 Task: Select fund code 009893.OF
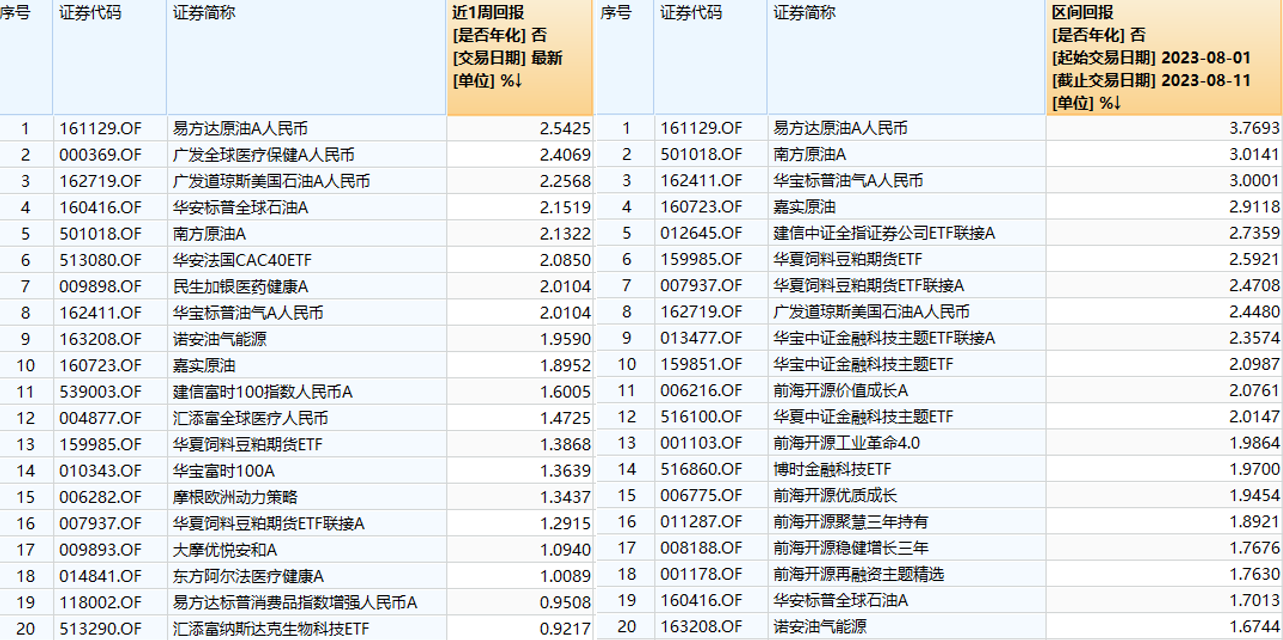coord(101,549)
